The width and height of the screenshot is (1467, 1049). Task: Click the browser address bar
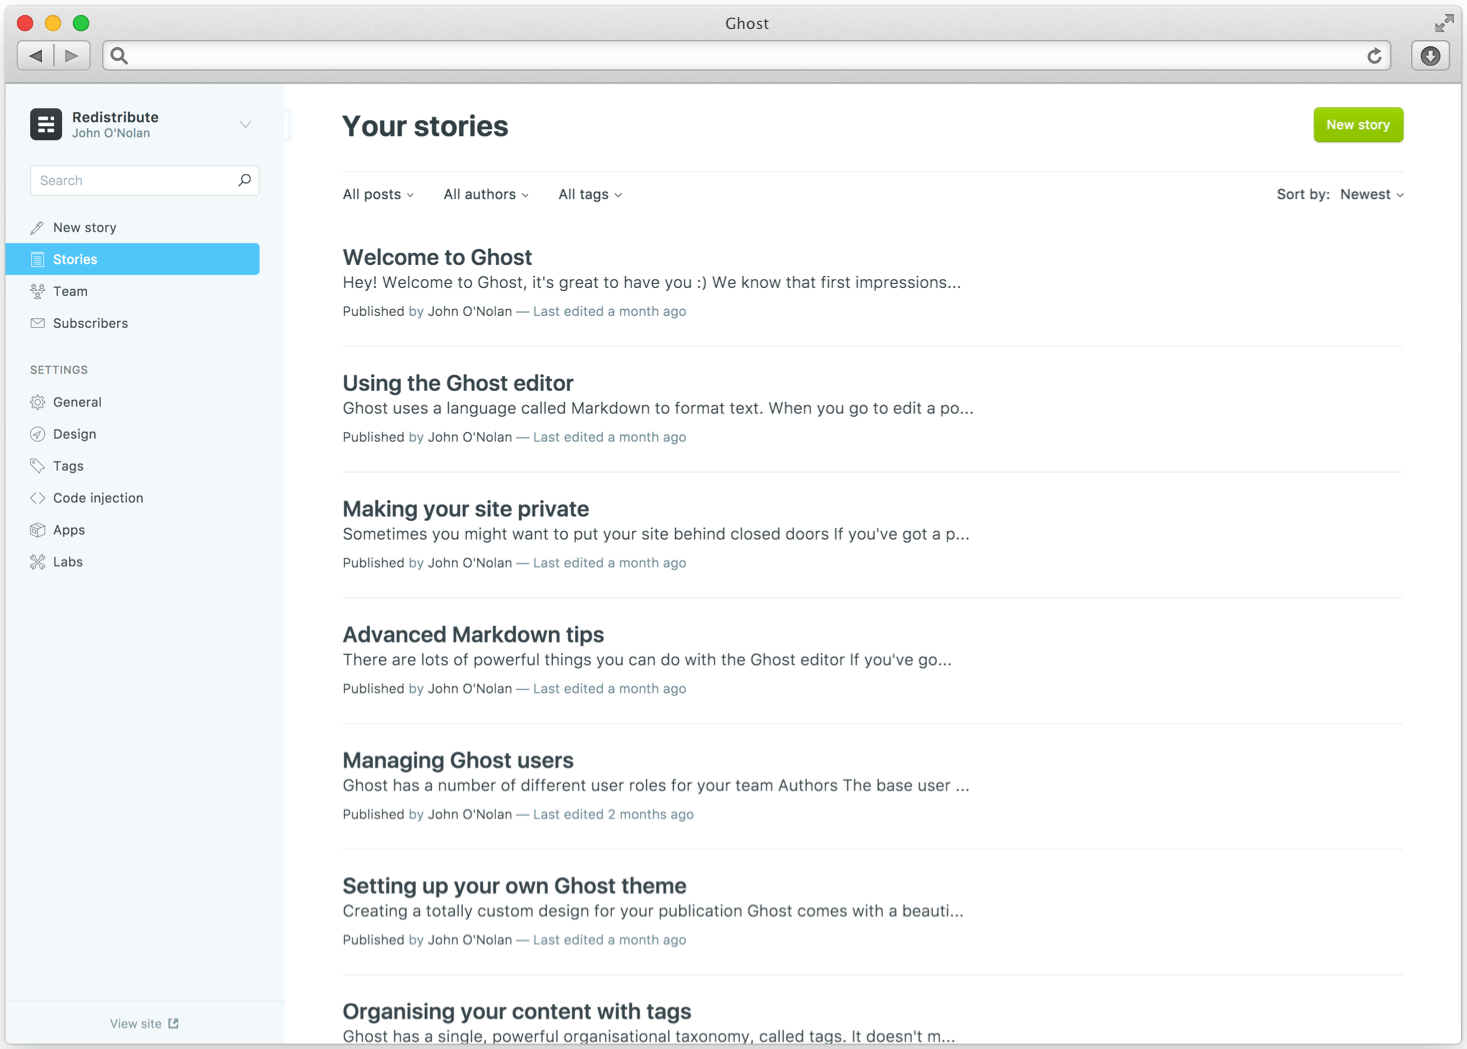click(x=746, y=56)
